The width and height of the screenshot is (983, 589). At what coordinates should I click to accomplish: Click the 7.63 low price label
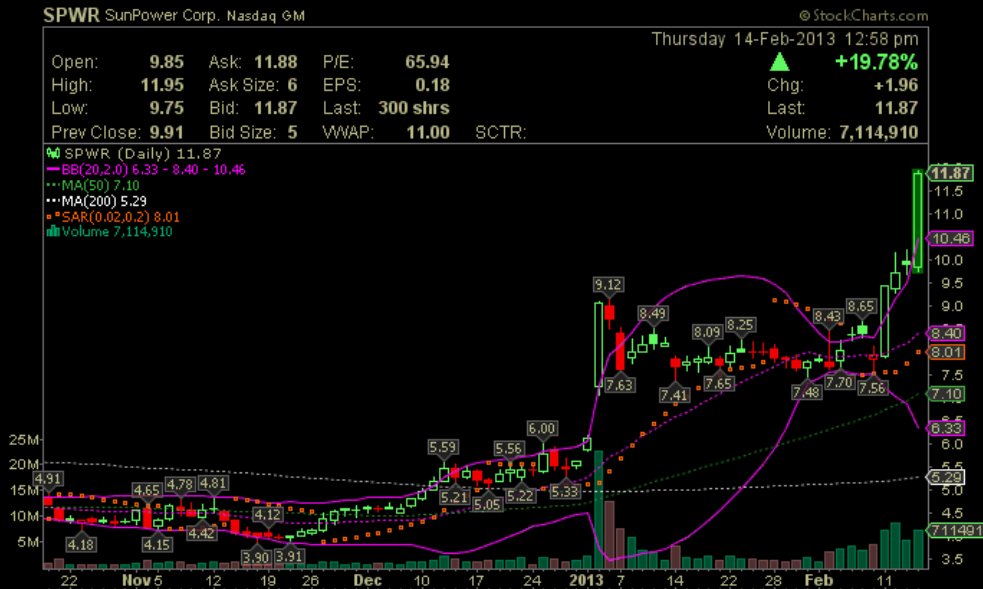(x=619, y=385)
